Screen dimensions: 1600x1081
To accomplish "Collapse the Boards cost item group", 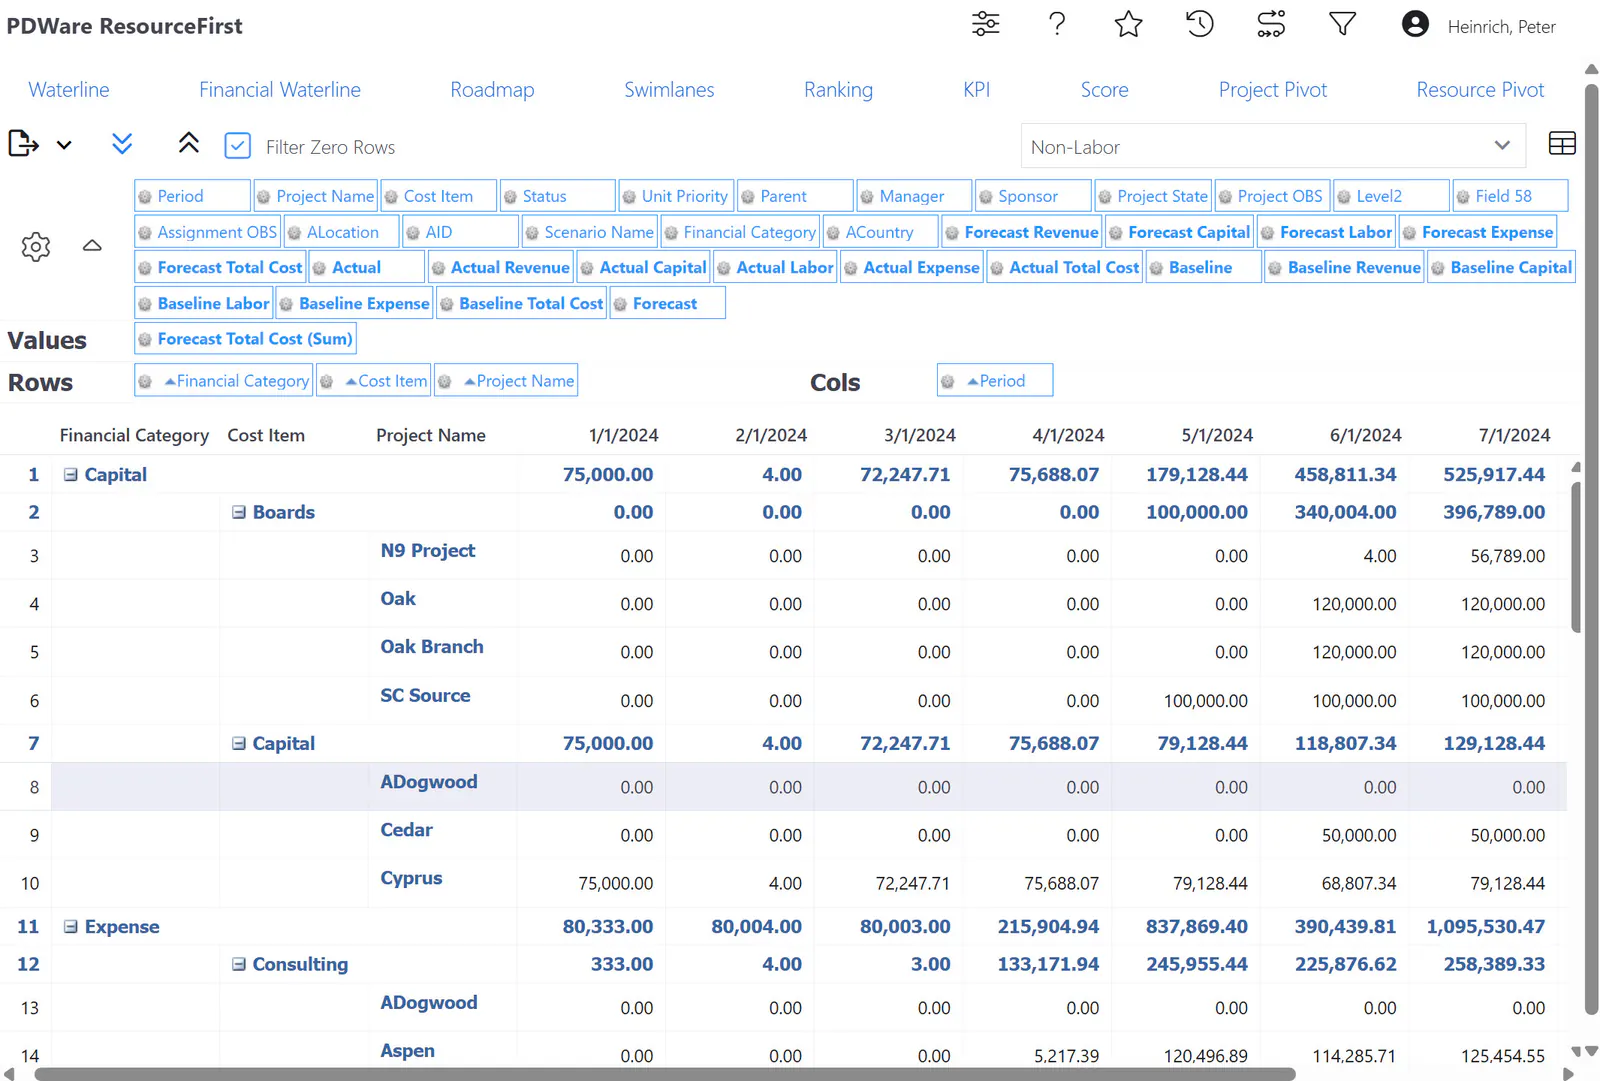I will coord(239,512).
